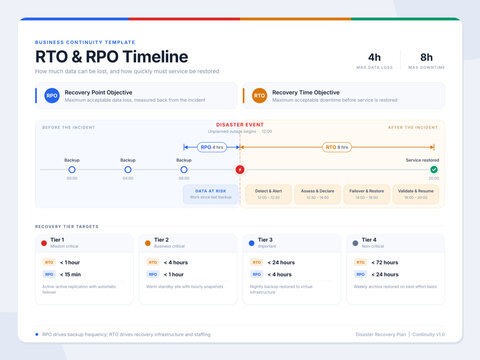Screen dimensions: 480x360
Task: Click the 4h max data loss stat
Action: pyautogui.click(x=374, y=60)
